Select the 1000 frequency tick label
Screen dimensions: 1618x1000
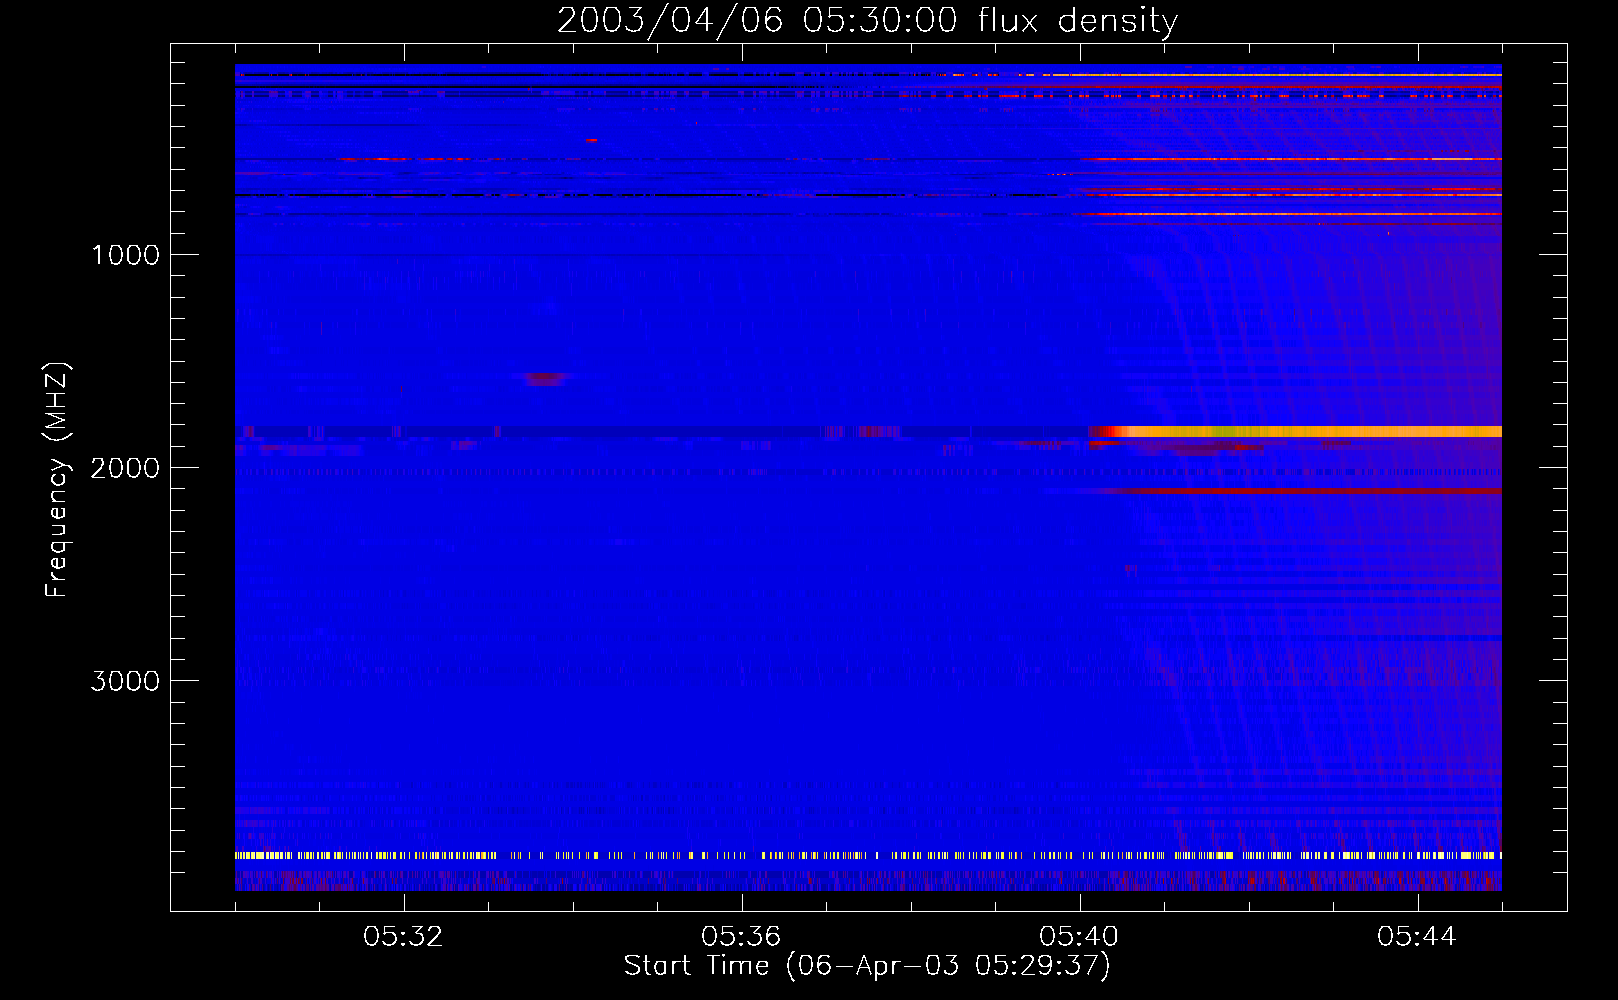(x=125, y=255)
